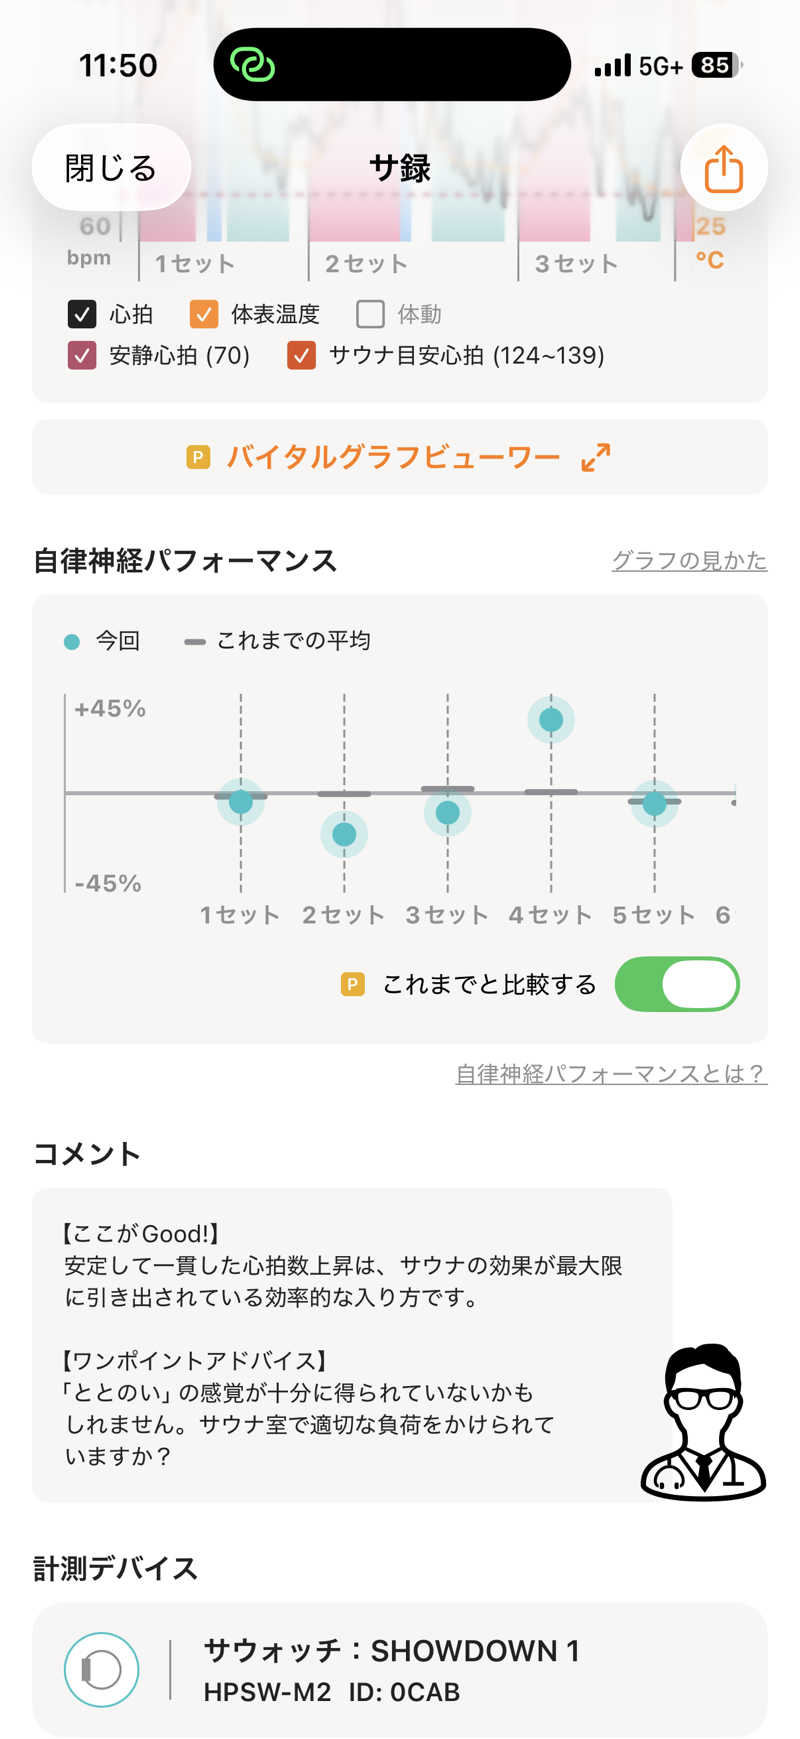The height and width of the screenshot is (1739, 800).
Task: Tap the doctor avatar illustration
Action: (704, 1422)
